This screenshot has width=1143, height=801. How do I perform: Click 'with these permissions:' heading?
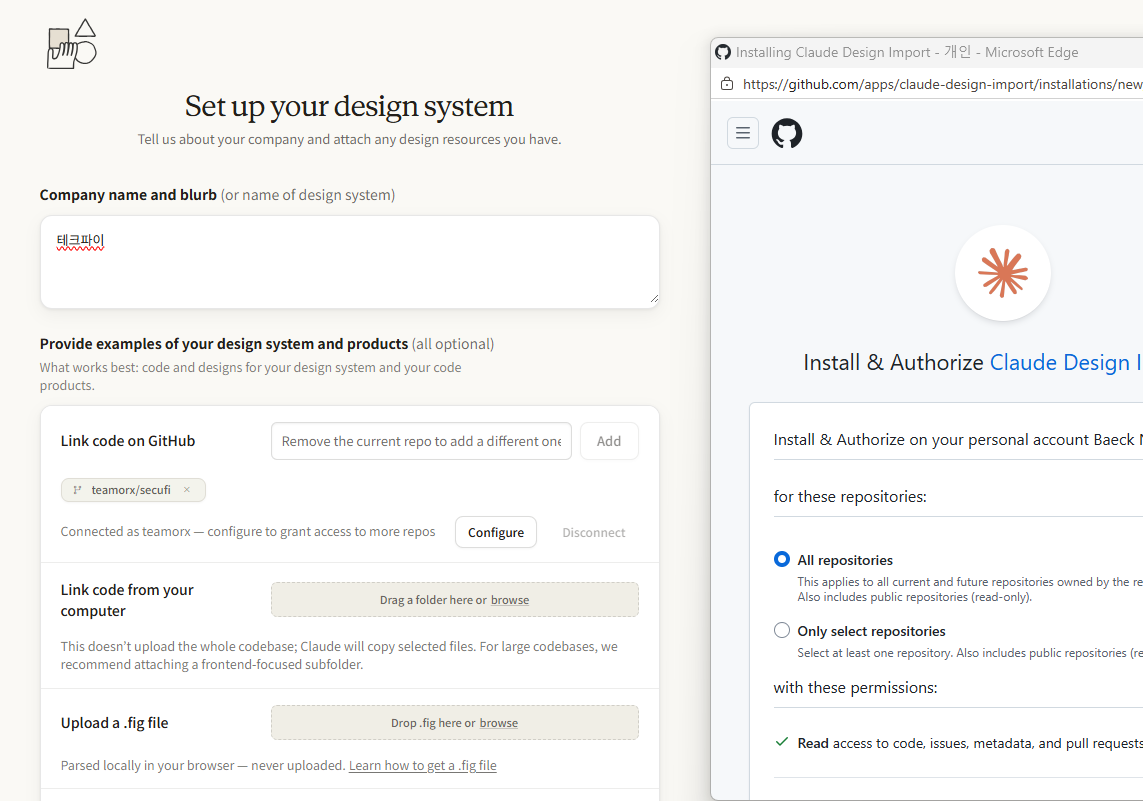click(855, 687)
